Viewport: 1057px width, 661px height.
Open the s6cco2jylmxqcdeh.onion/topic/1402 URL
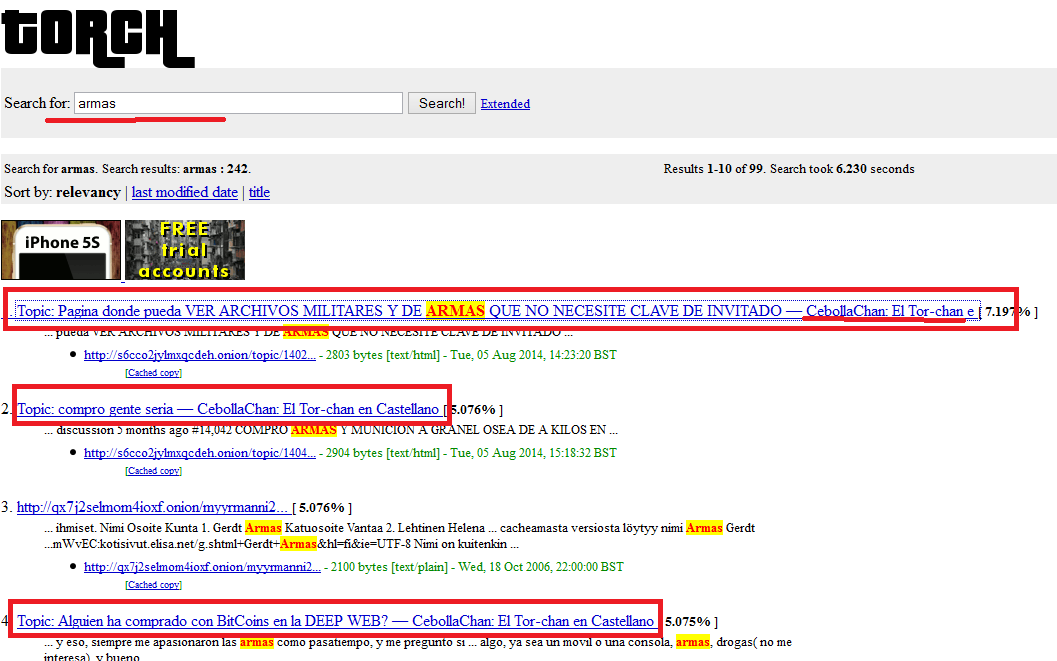tap(200, 354)
